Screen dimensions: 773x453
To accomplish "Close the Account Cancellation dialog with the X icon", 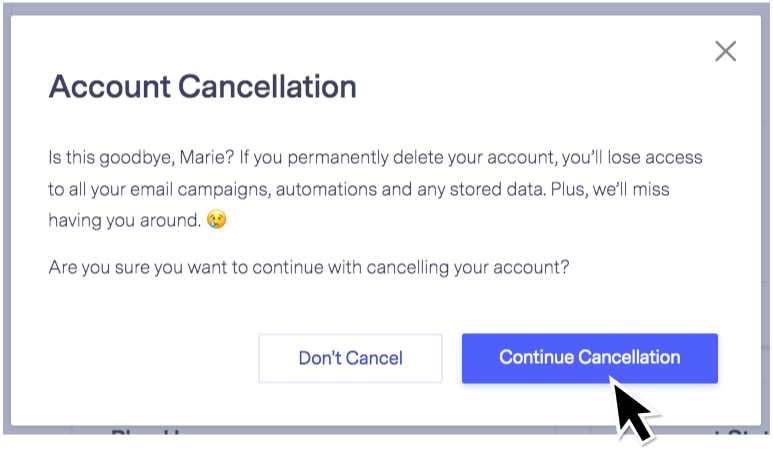I will pos(726,51).
